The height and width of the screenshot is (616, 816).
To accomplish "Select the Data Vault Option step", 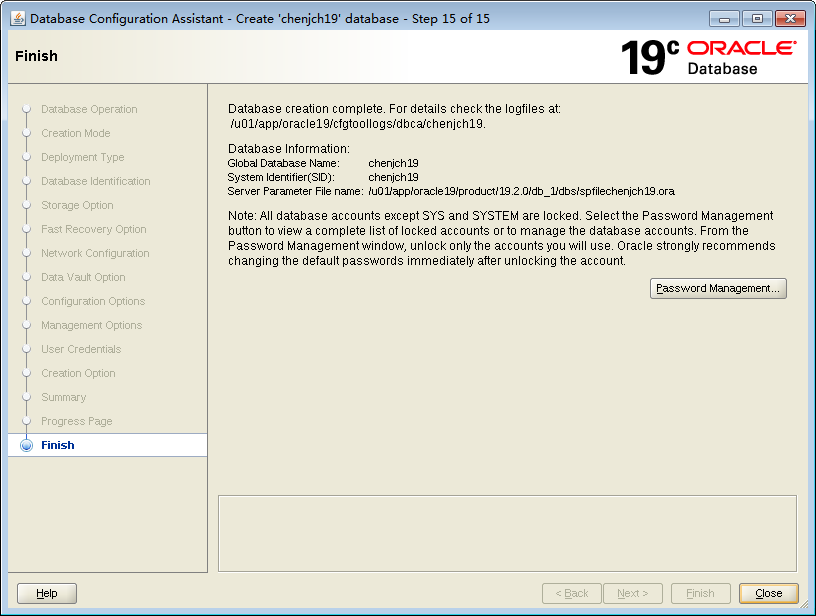I will point(81,277).
